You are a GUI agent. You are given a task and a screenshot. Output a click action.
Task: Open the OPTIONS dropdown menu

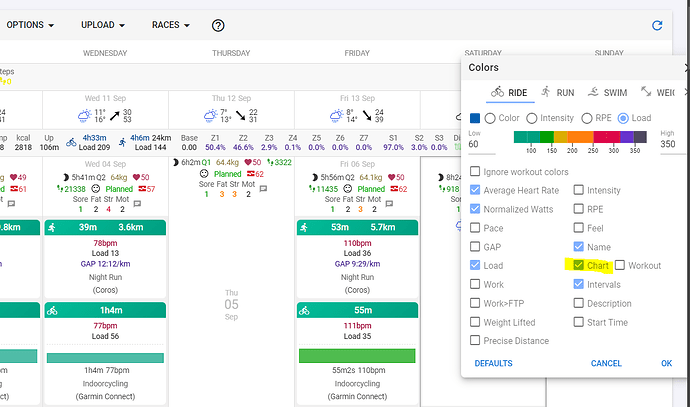(30, 25)
